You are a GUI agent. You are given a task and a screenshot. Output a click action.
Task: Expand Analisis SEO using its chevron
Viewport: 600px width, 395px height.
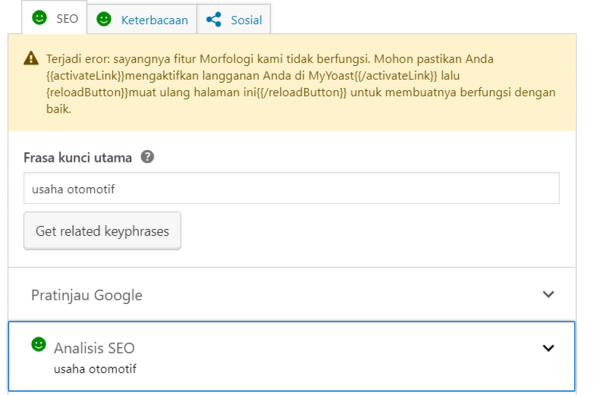click(x=548, y=348)
